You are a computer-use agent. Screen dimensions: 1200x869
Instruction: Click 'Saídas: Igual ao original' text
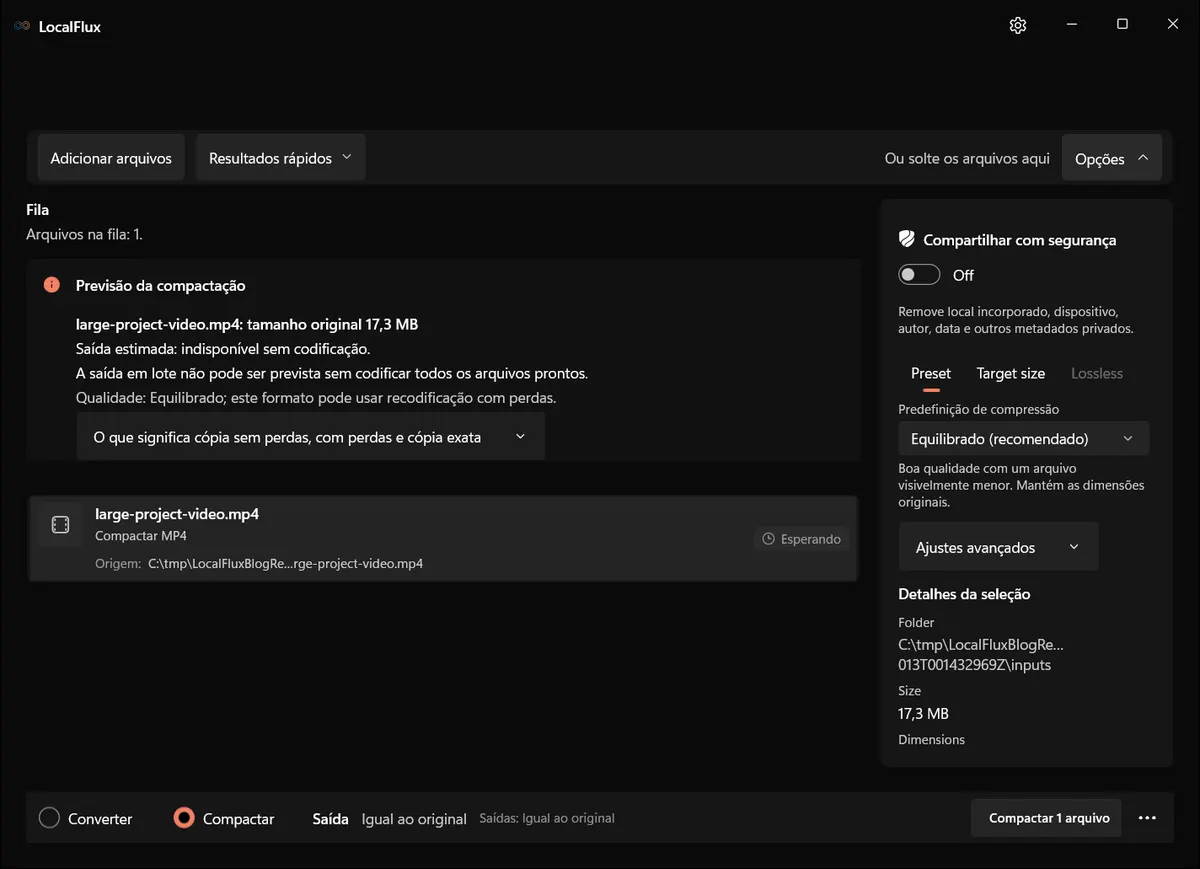click(x=547, y=818)
